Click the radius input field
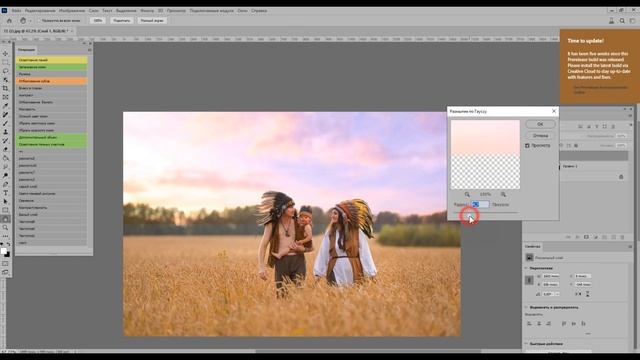The width and height of the screenshot is (640, 360). (480, 204)
